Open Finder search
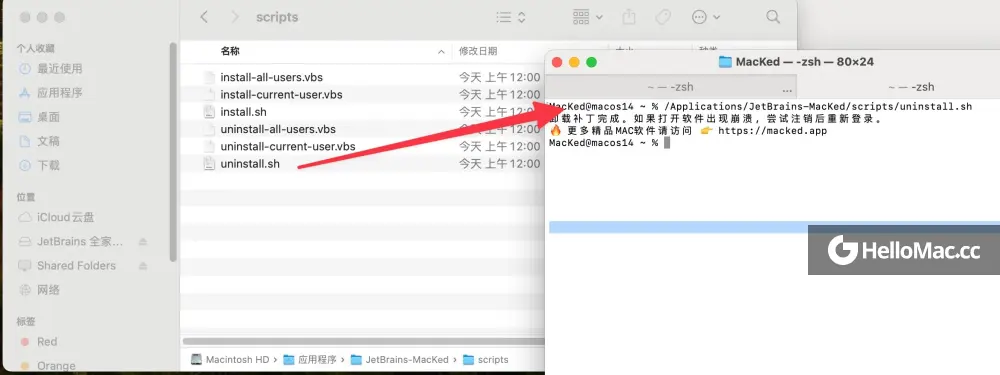The height and width of the screenshot is (375, 1000). point(773,17)
